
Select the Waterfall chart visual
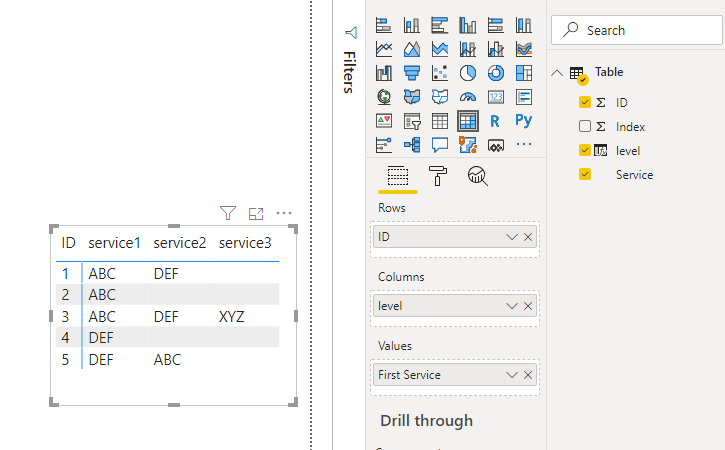[384, 73]
